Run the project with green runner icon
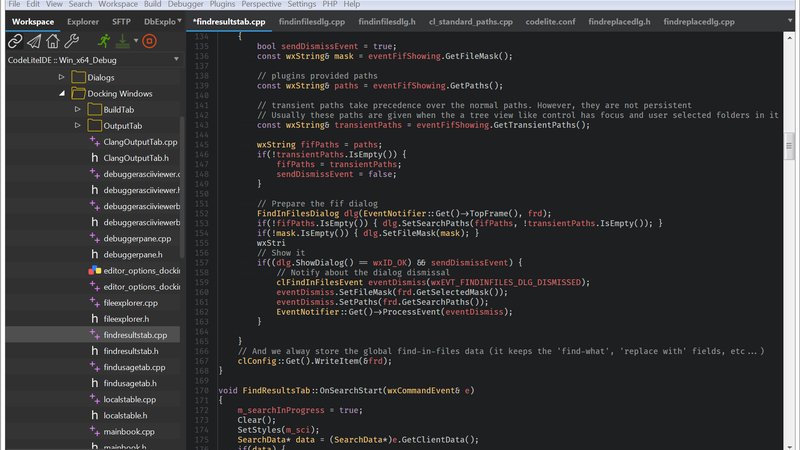 coord(104,41)
